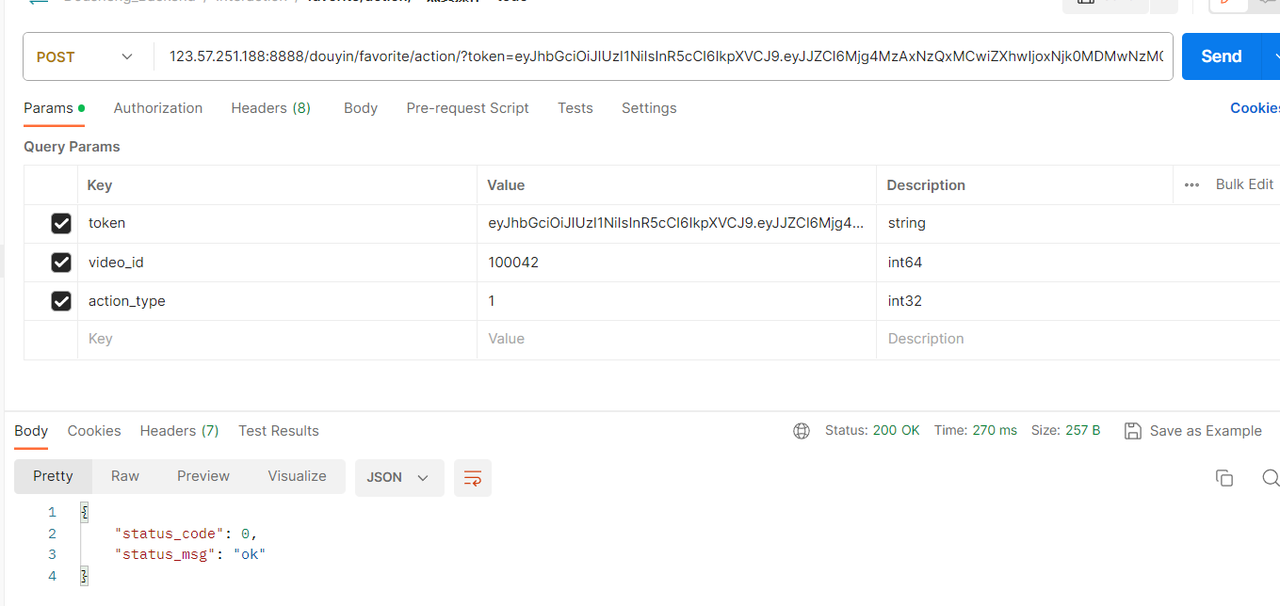Click the request URL field
The height and width of the screenshot is (606, 1280).
(x=664, y=57)
